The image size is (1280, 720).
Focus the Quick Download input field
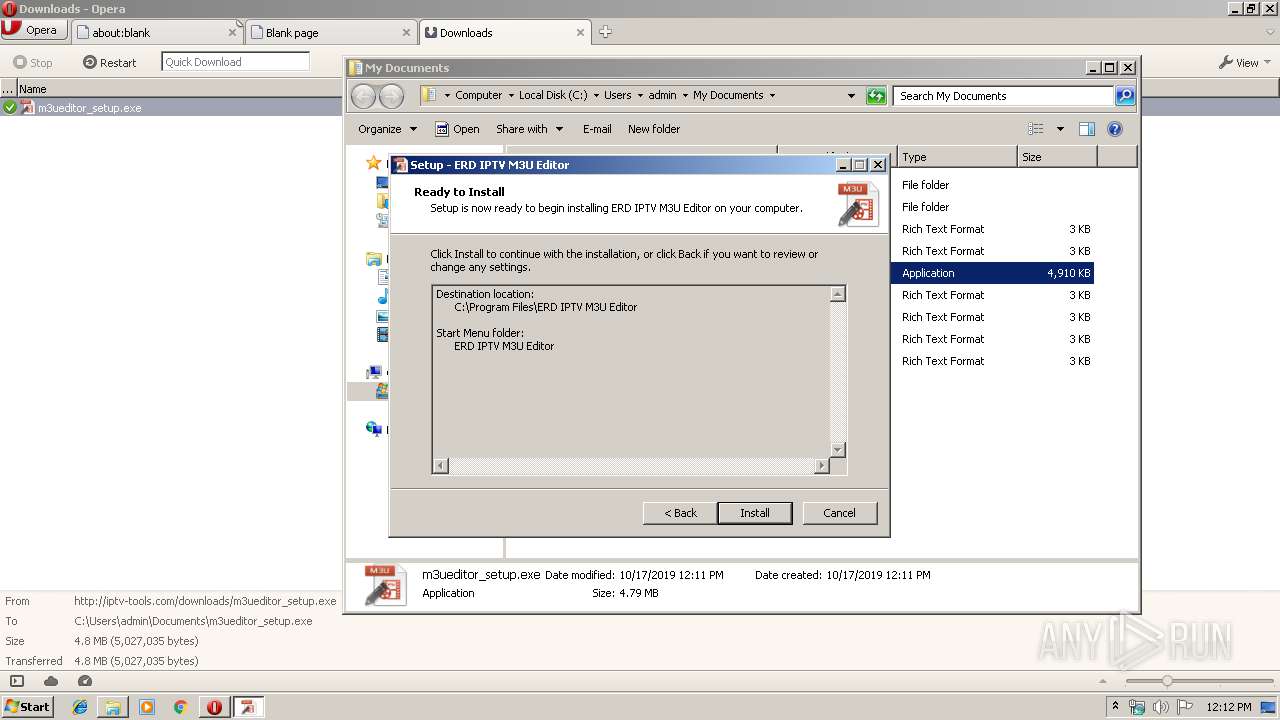(235, 62)
